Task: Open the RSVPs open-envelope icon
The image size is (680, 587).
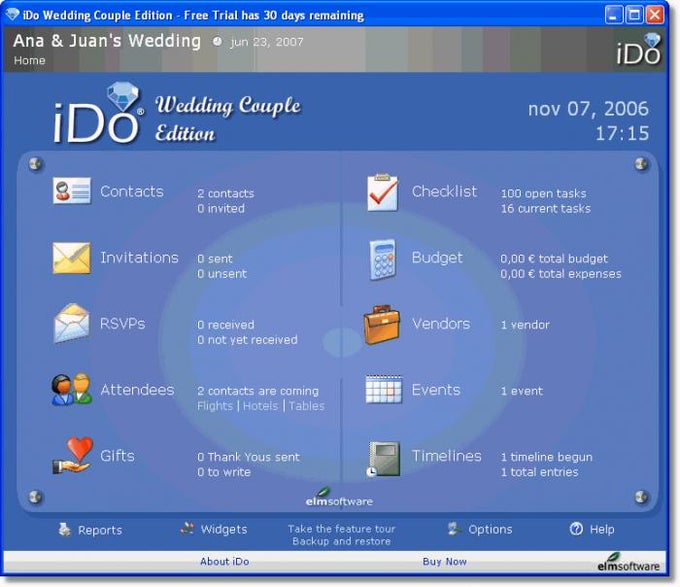Action: click(72, 323)
